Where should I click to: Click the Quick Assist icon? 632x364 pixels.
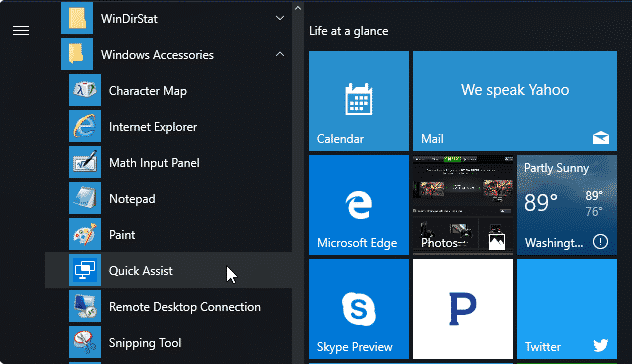(85, 270)
